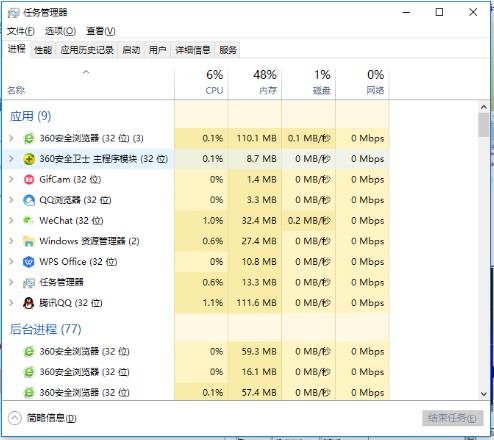494x440 pixels.
Task: Expand the 腾讯QQ process row
Action: [11, 303]
